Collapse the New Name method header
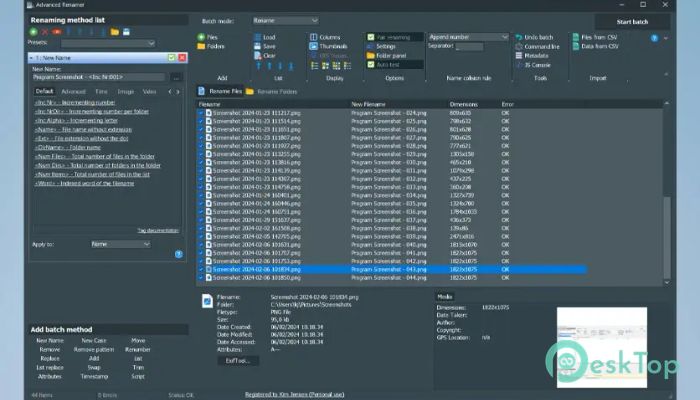This screenshot has width=700, height=400. click(31, 58)
